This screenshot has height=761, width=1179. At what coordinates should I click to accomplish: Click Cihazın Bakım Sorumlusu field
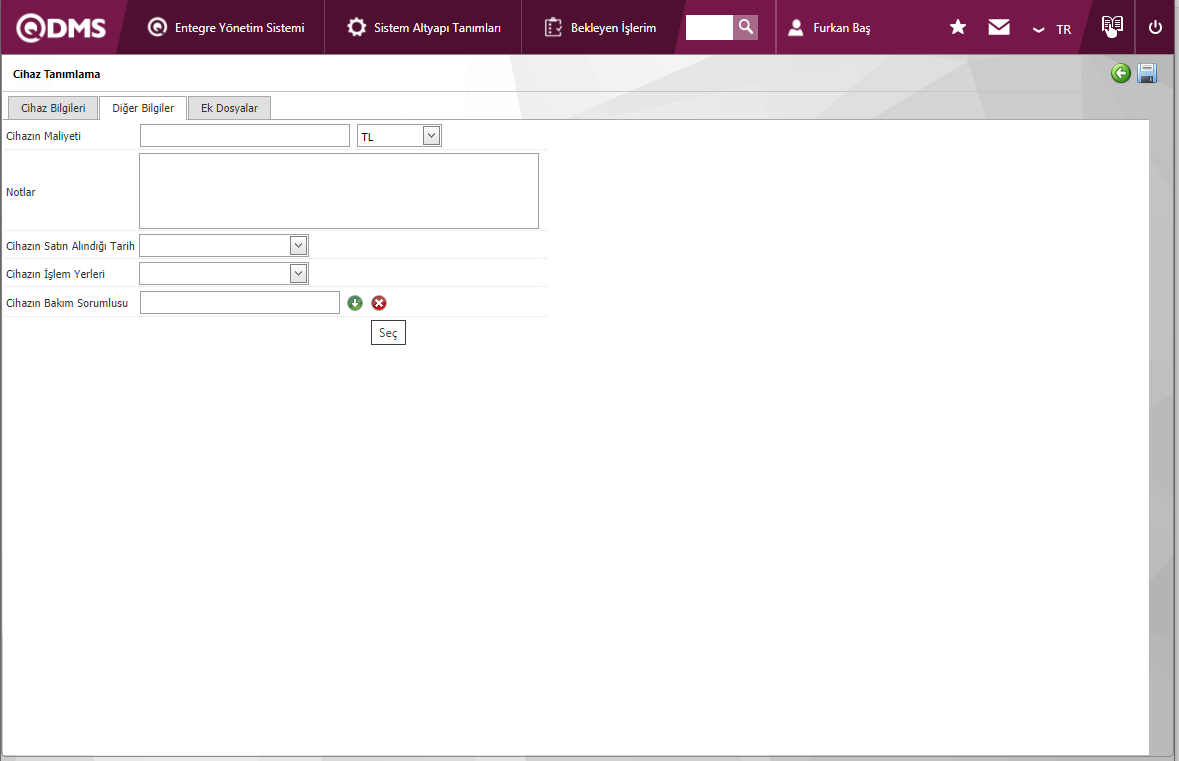pyautogui.click(x=240, y=302)
